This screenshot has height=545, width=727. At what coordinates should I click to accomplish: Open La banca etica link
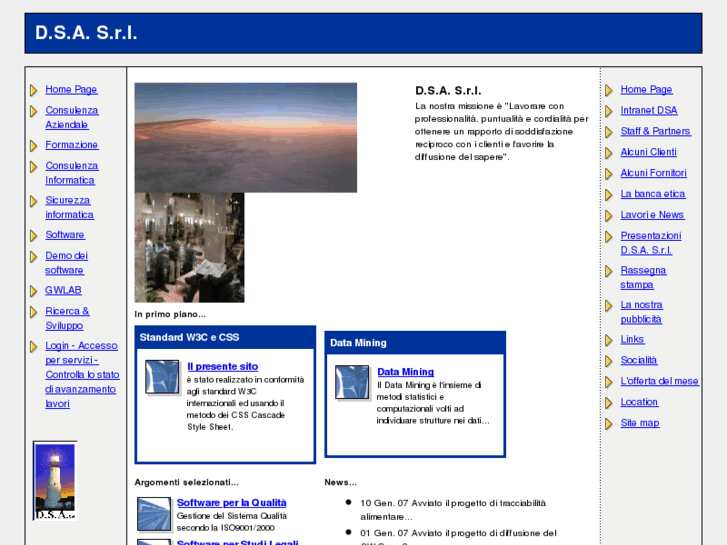click(x=653, y=194)
